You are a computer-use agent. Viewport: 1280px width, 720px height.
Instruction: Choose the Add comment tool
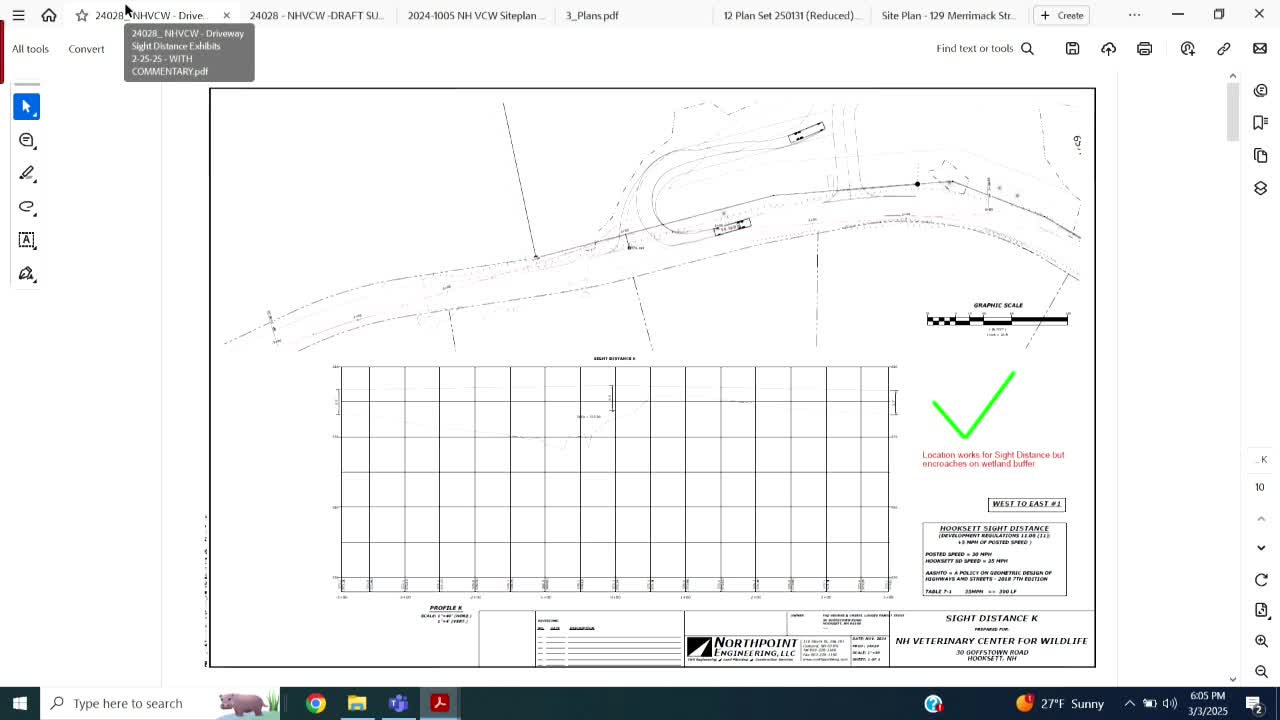pyautogui.click(x=27, y=140)
